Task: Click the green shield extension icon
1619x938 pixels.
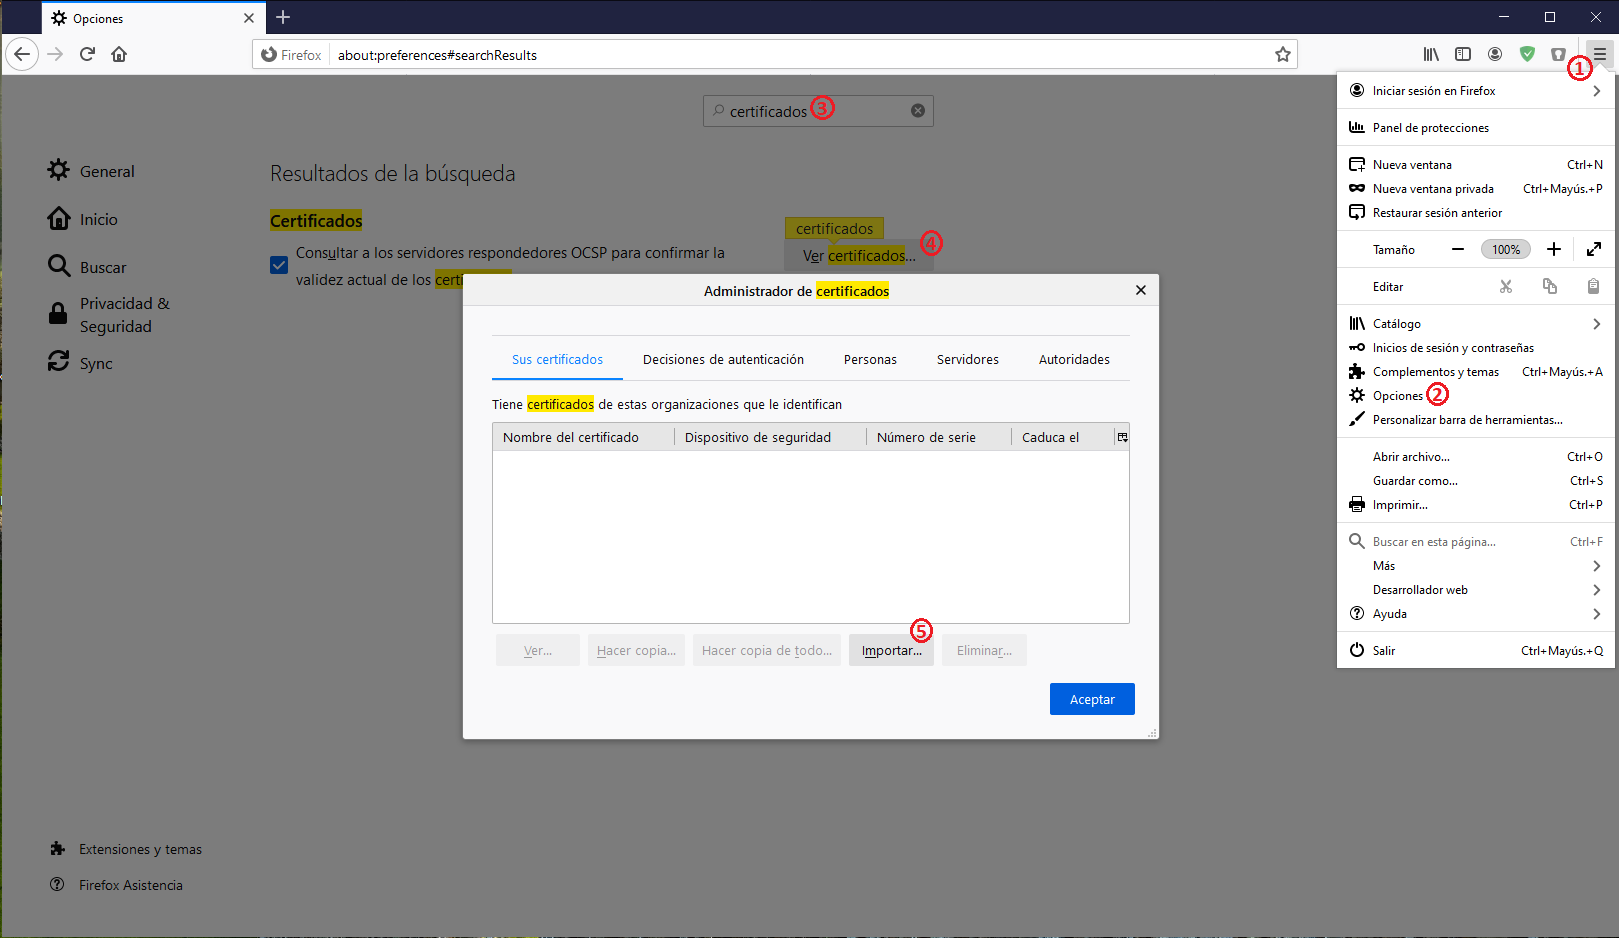Action: point(1527,54)
